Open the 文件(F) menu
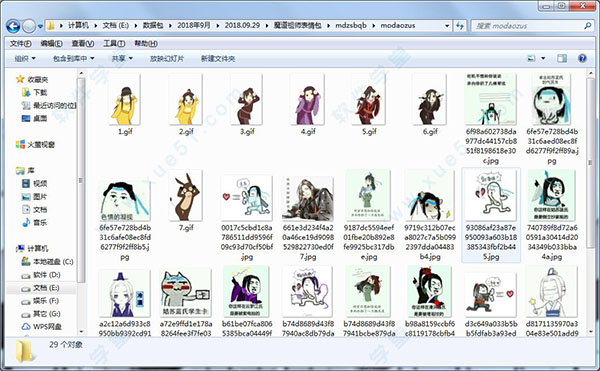Image resolution: width=600 pixels, height=371 pixels. coord(20,44)
